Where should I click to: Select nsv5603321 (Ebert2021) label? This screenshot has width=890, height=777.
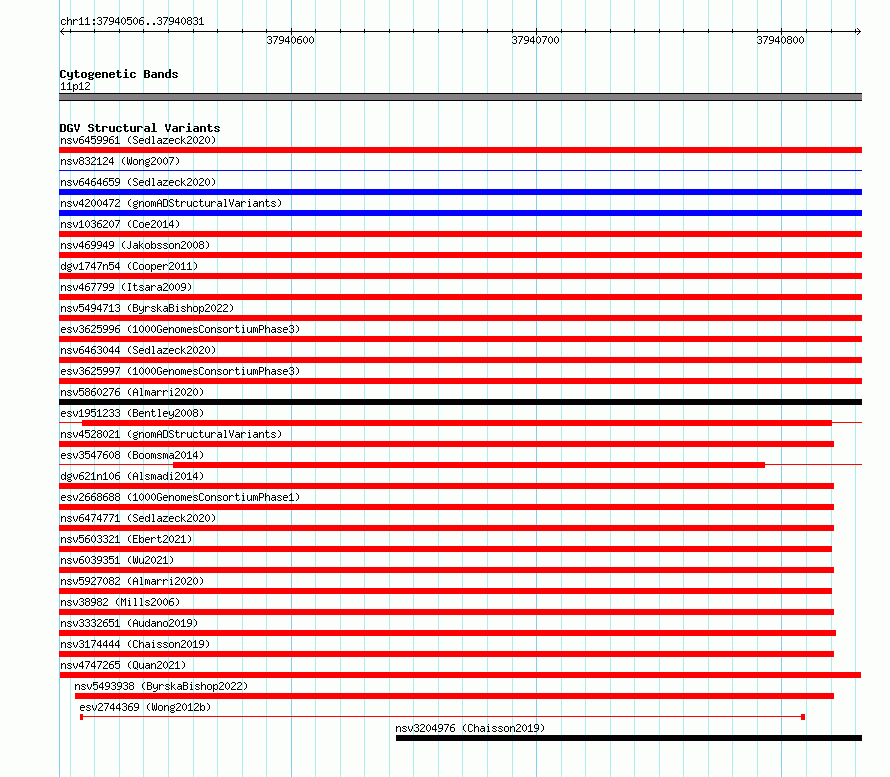click(x=126, y=539)
